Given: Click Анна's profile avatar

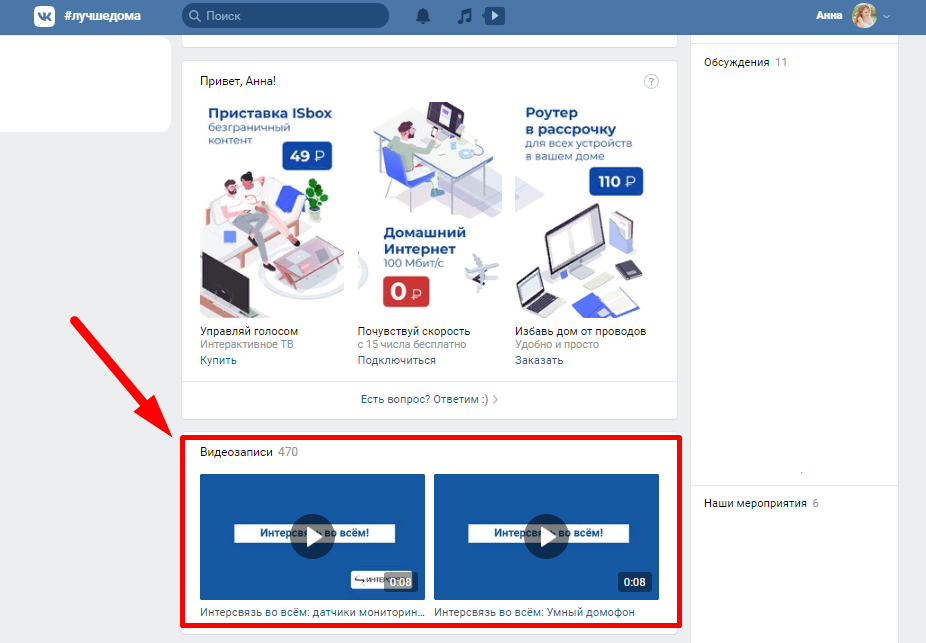Looking at the screenshot, I should [x=864, y=16].
